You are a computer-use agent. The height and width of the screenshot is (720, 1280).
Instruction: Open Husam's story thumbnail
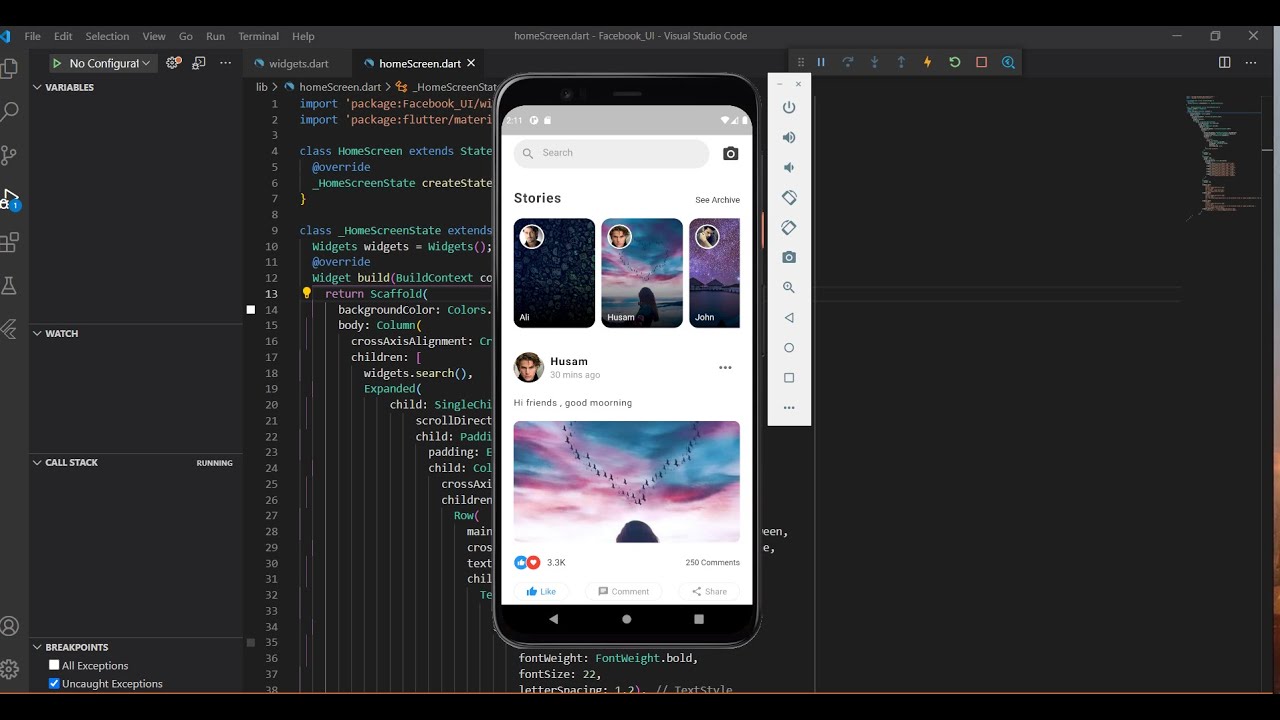642,273
